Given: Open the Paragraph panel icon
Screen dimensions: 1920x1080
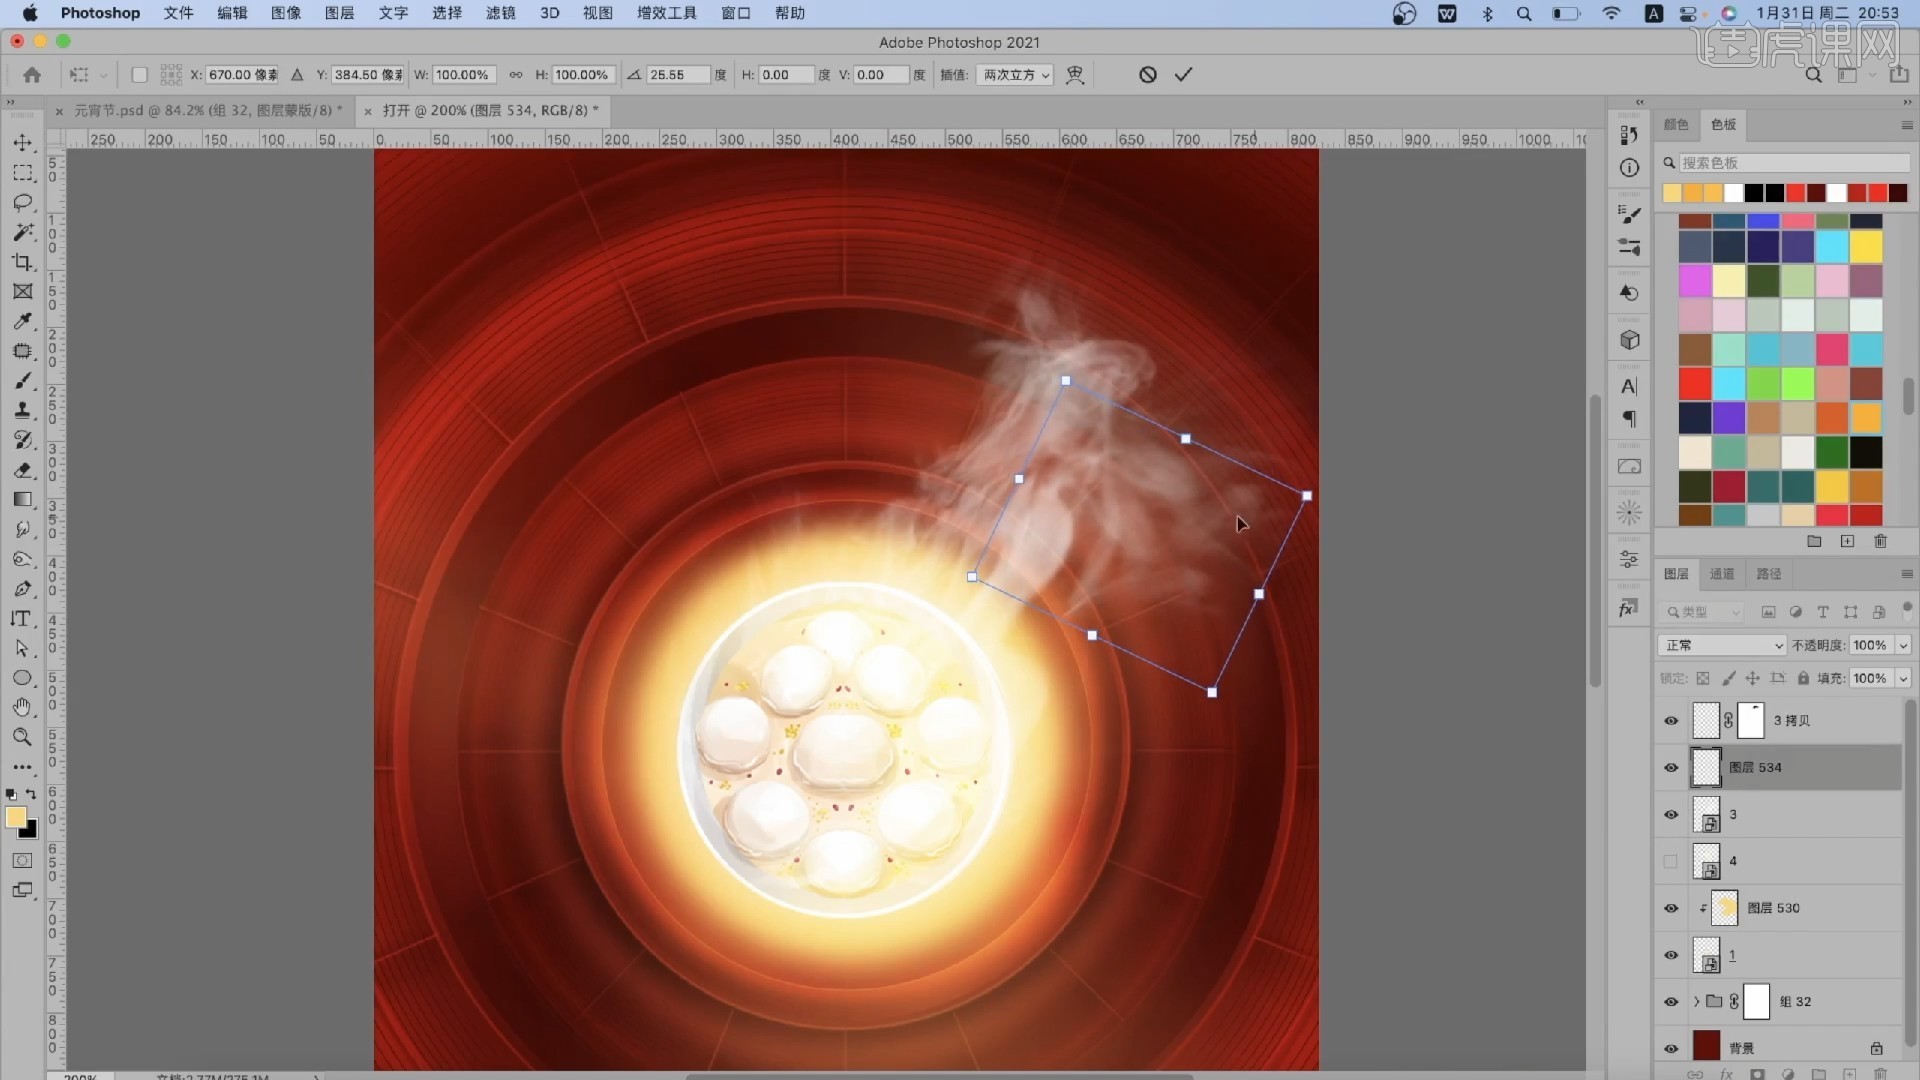Looking at the screenshot, I should click(1629, 419).
